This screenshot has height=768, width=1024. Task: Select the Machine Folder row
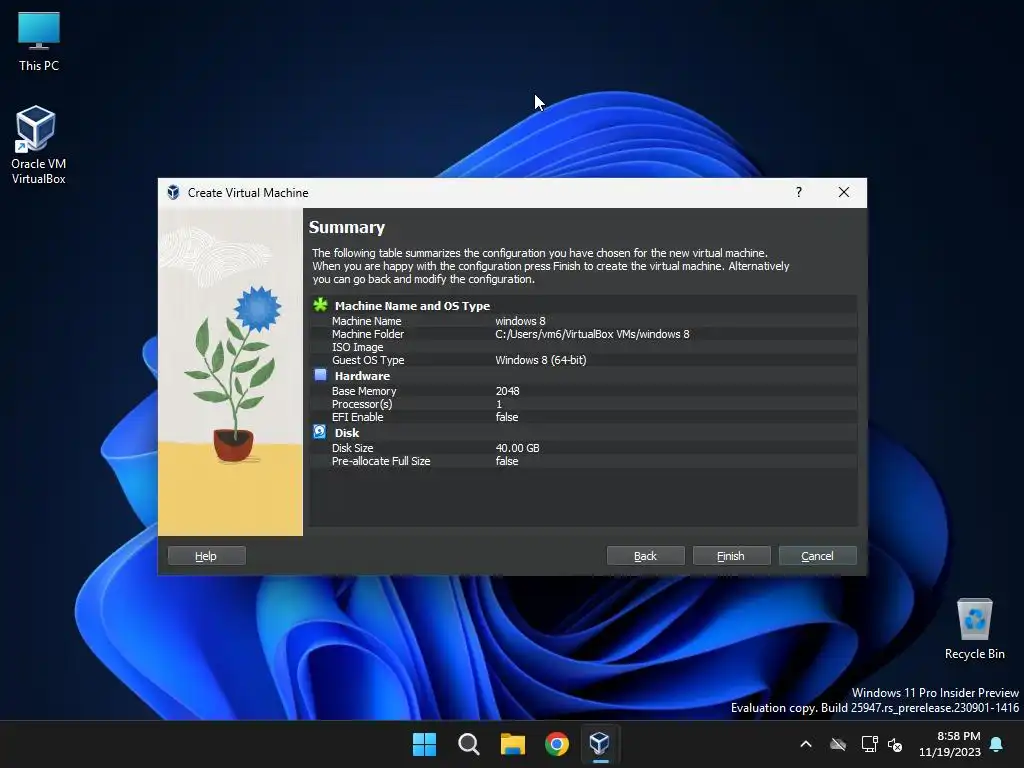click(x=583, y=334)
